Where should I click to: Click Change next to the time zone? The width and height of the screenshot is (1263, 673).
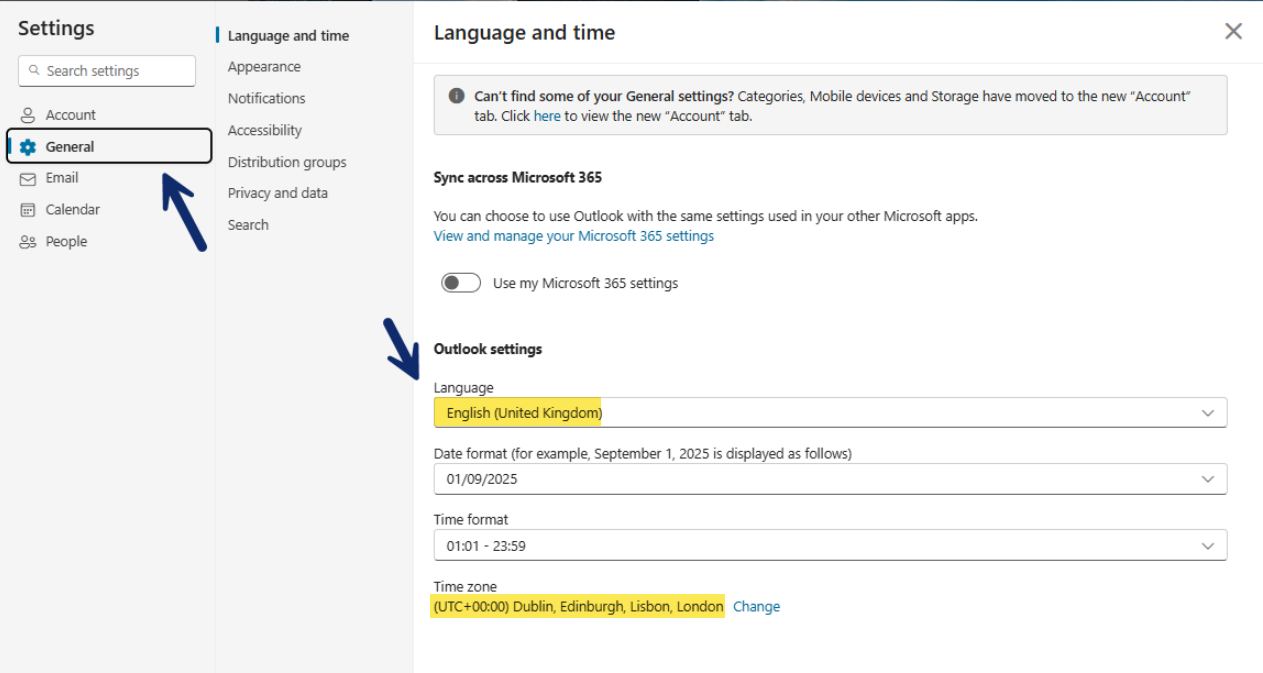click(x=756, y=607)
